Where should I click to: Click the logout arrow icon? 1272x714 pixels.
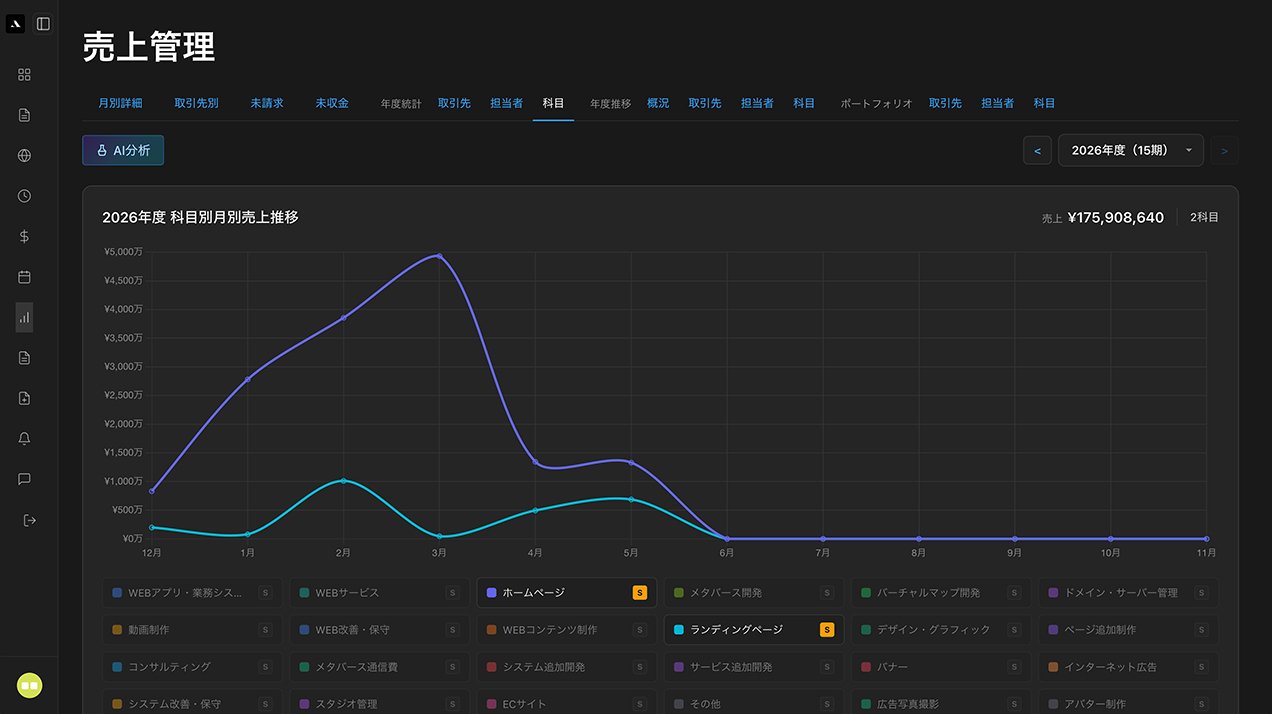coord(29,520)
